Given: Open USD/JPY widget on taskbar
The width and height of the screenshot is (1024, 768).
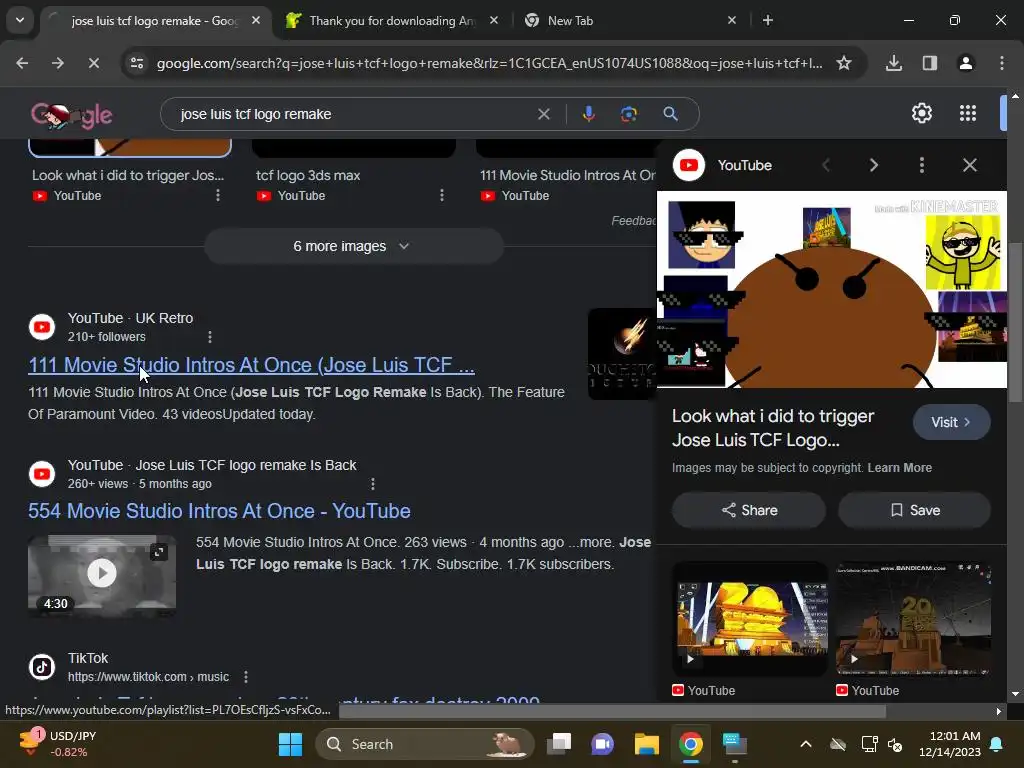Looking at the screenshot, I should (57, 744).
